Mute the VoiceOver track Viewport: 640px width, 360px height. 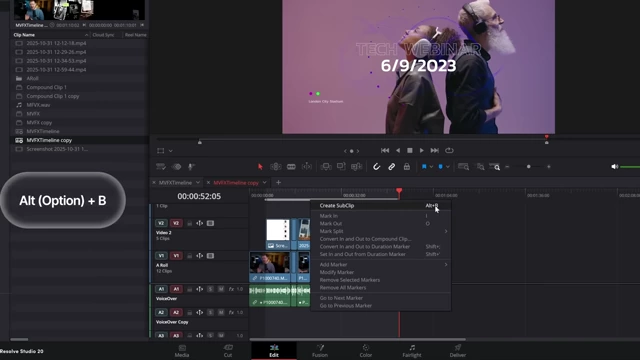(221, 289)
